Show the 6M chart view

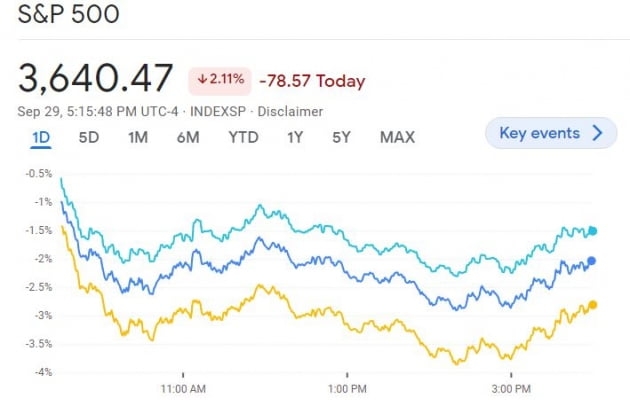point(188,137)
